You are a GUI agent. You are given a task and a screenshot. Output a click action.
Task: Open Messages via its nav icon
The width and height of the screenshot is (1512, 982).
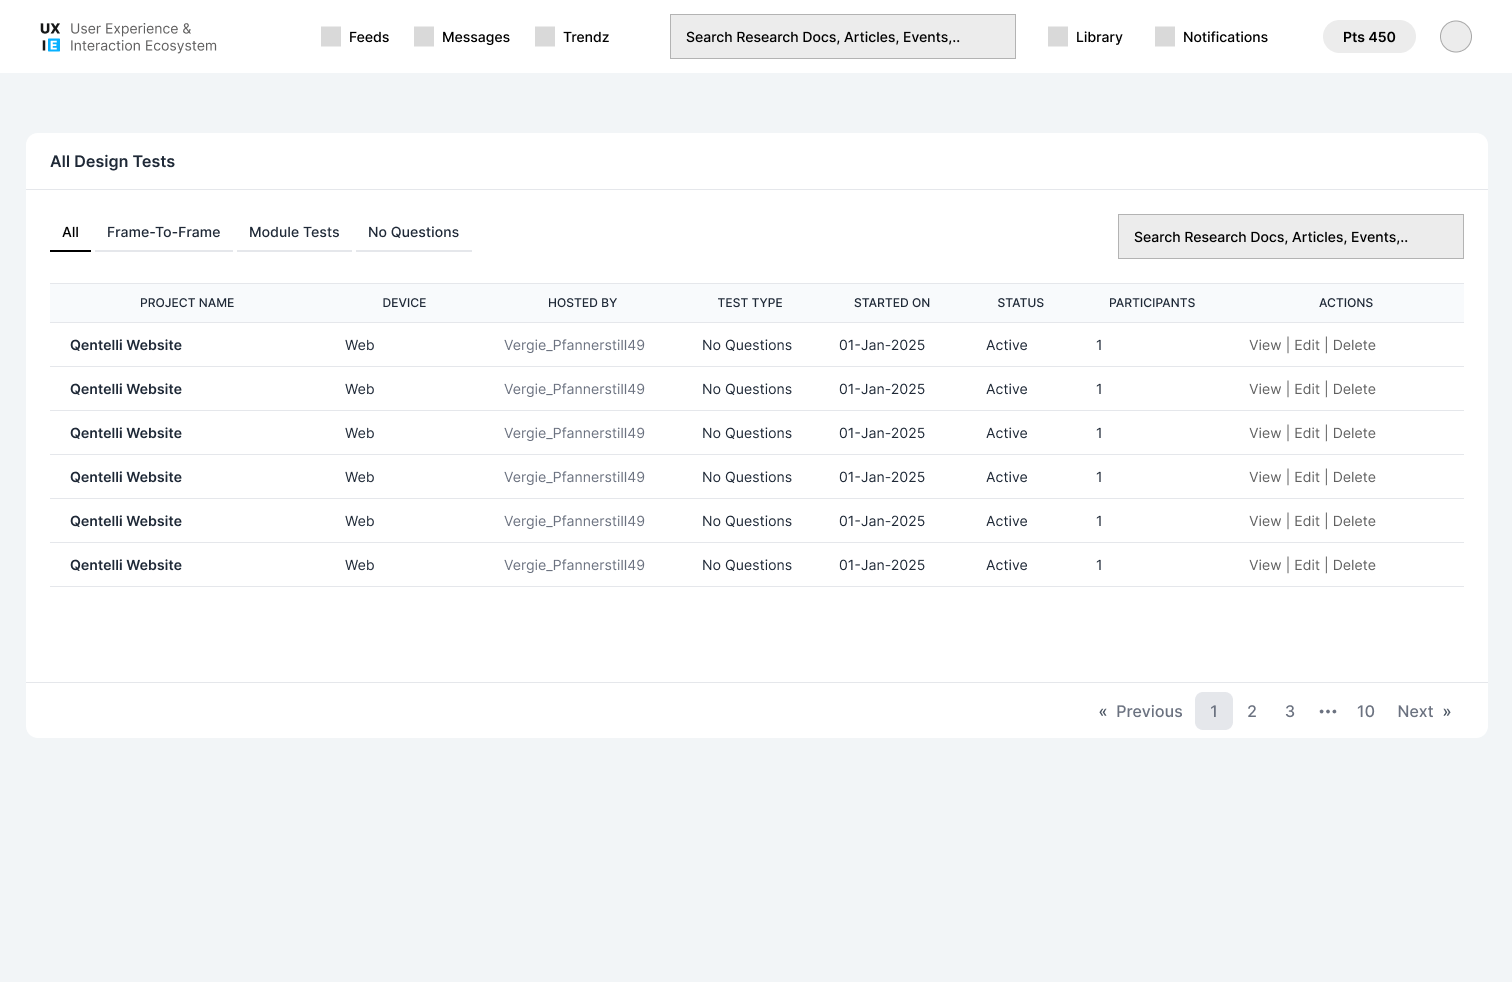424,37
